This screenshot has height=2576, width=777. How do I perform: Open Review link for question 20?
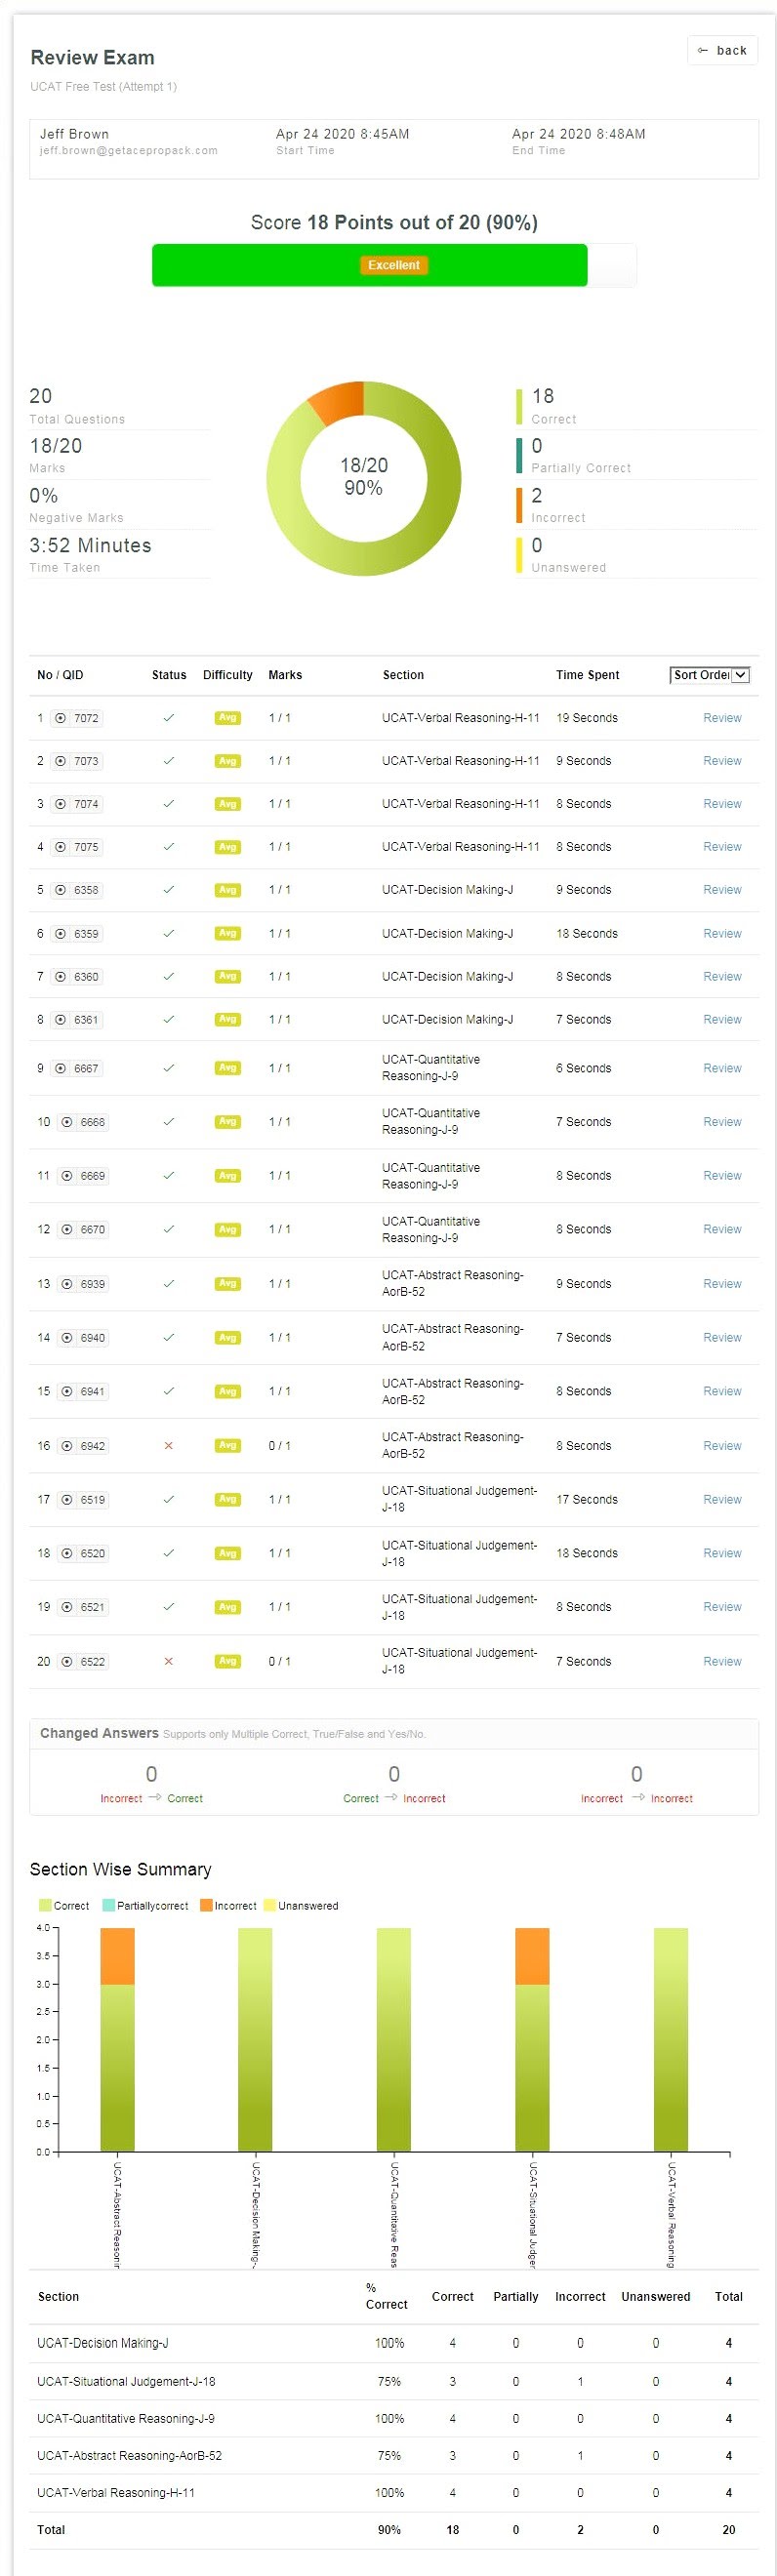[721, 1662]
